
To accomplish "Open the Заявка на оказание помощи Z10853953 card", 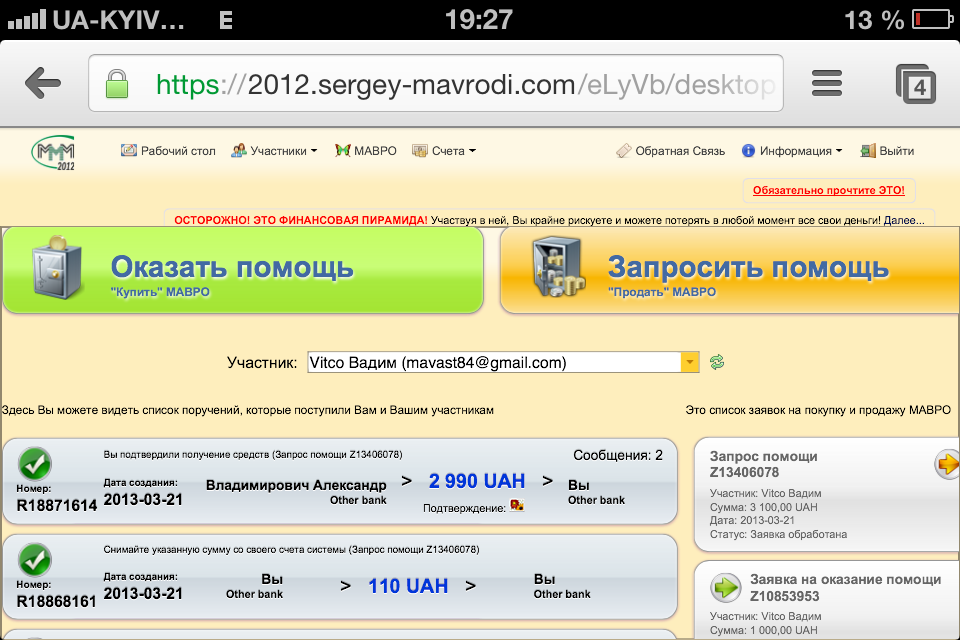I will pos(827,600).
